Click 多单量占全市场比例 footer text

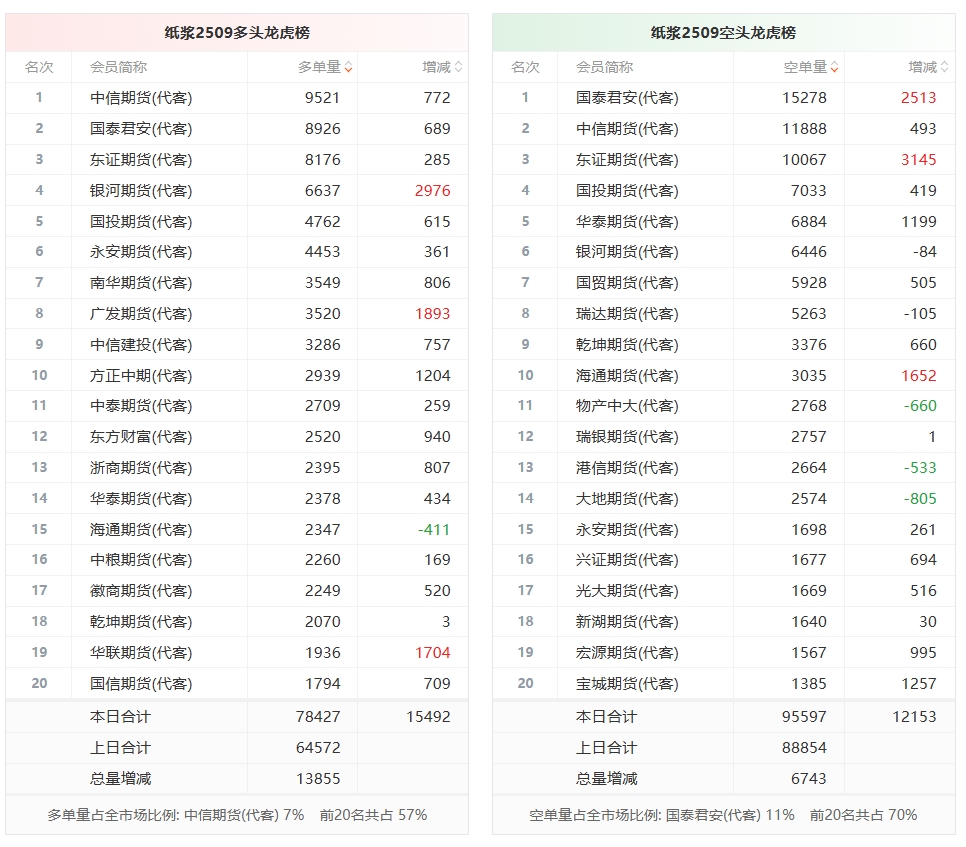pos(237,815)
